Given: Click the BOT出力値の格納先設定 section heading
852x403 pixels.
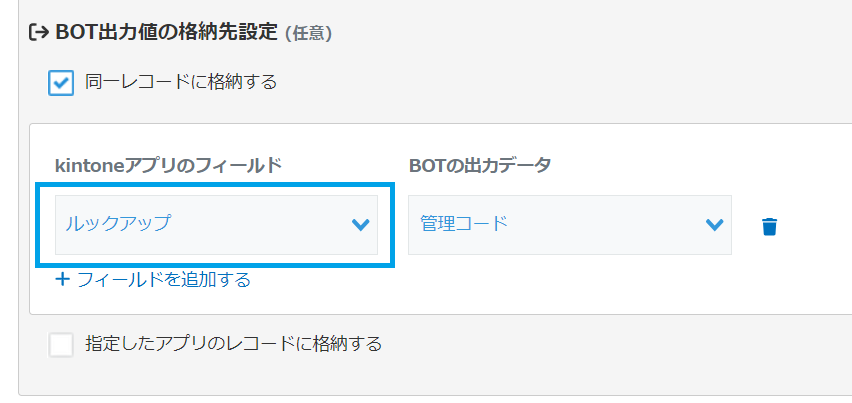Looking at the screenshot, I should tap(167, 32).
